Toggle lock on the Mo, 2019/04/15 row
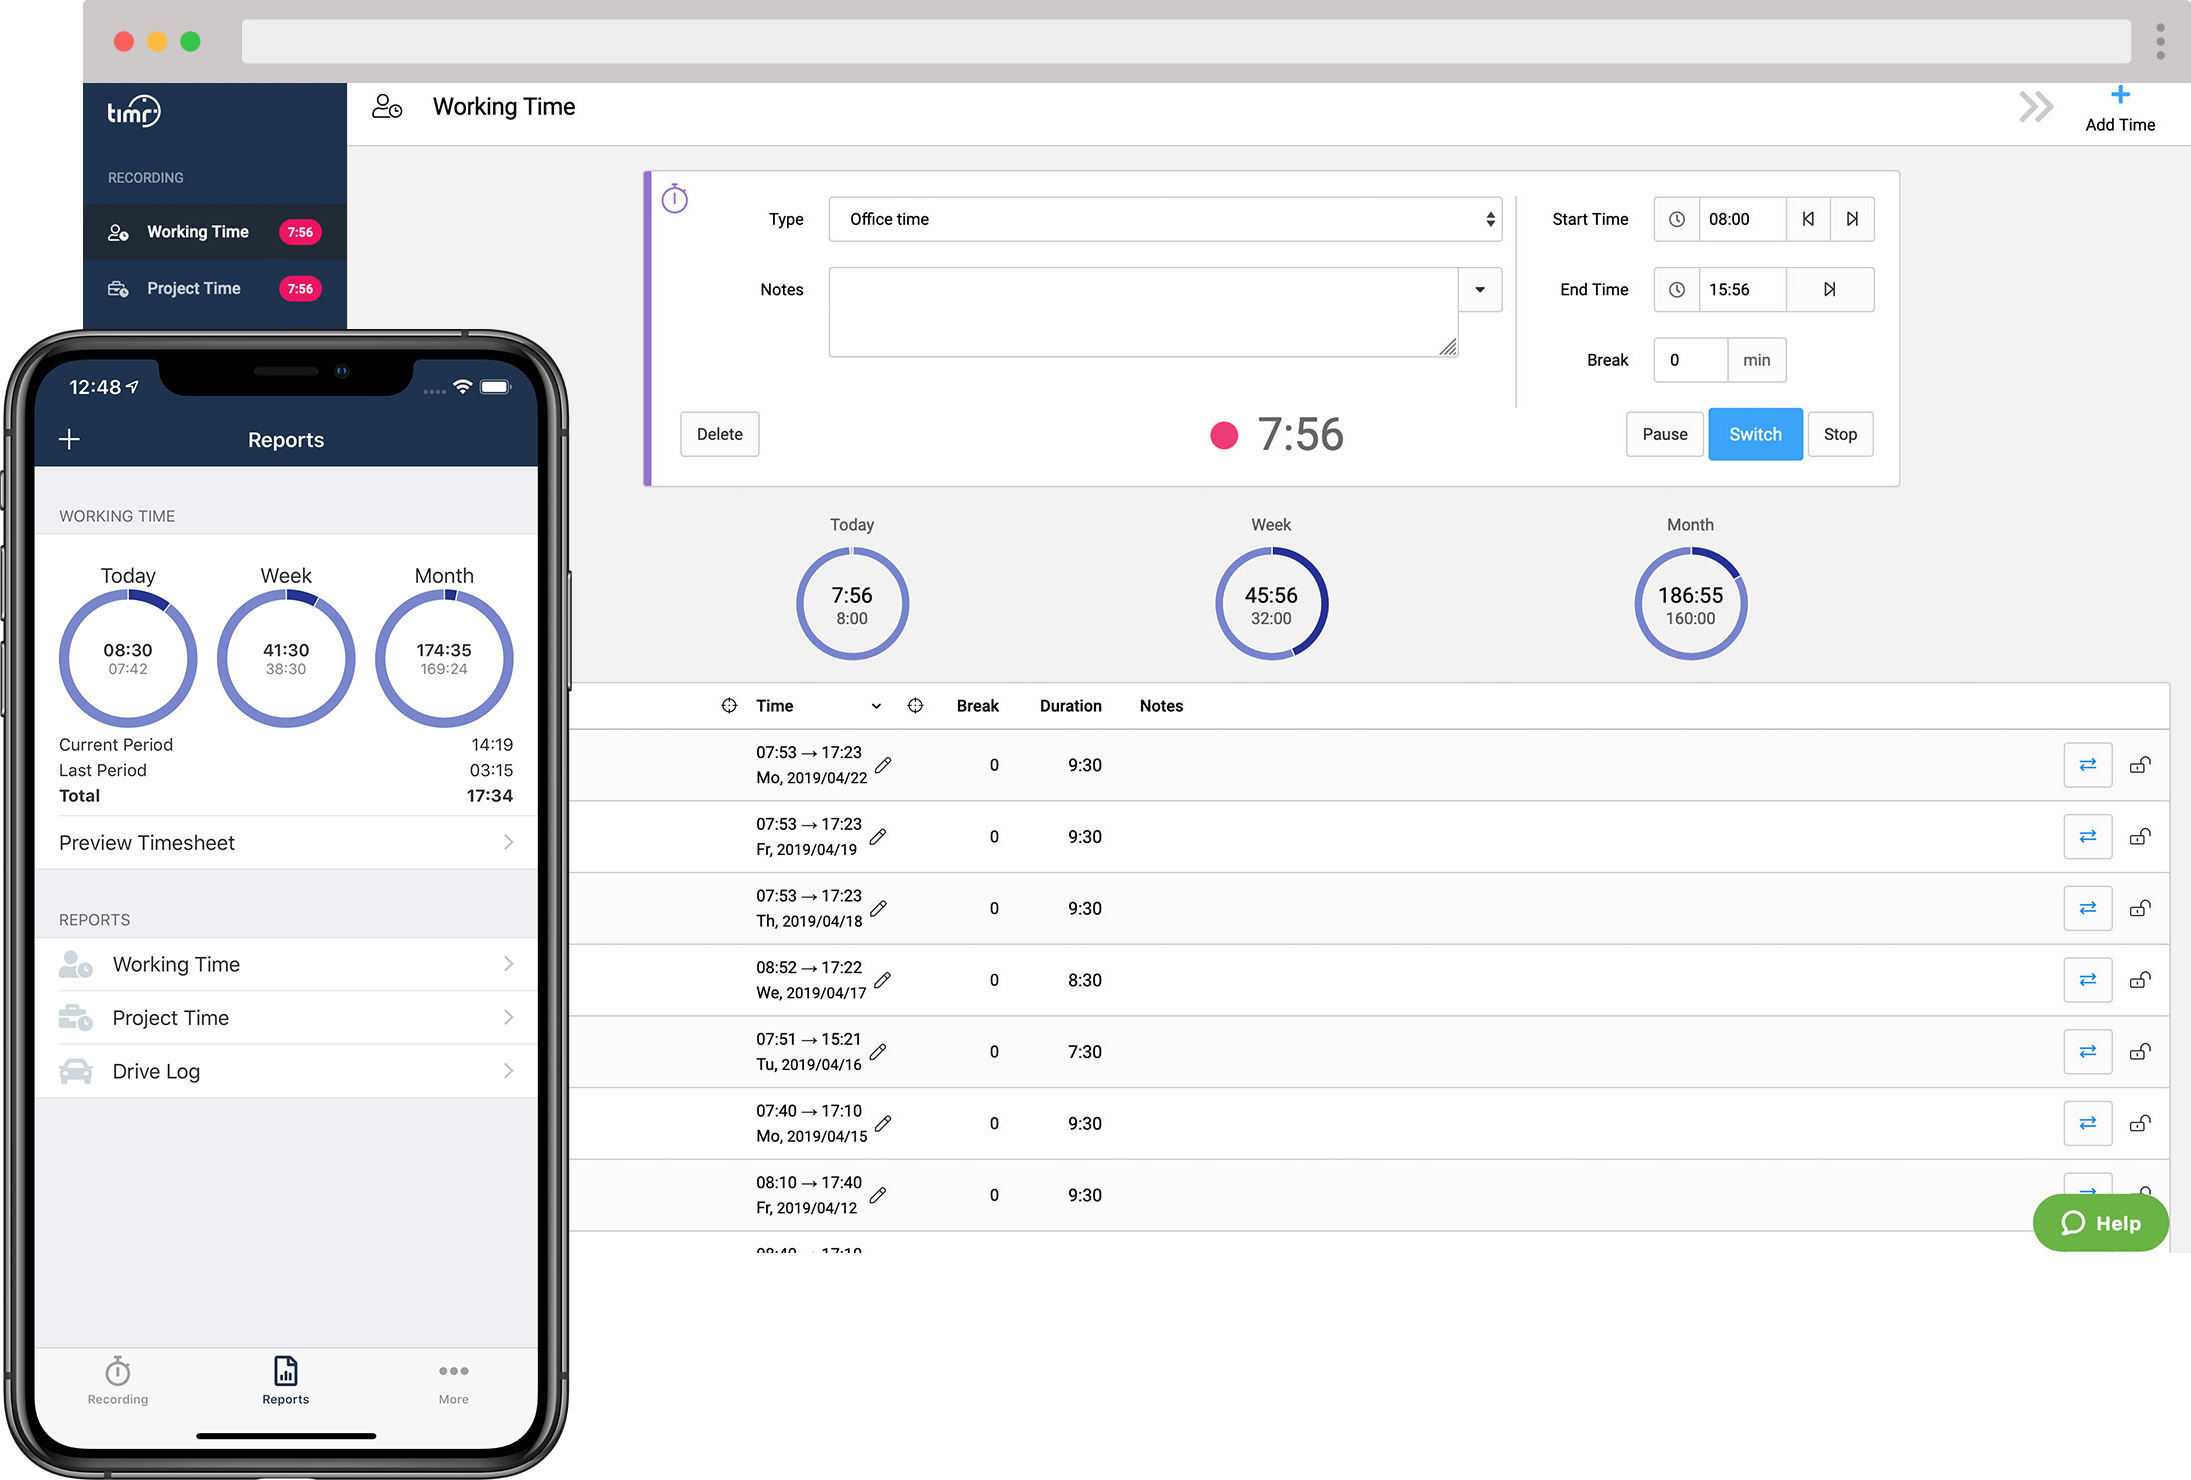 (2140, 1124)
